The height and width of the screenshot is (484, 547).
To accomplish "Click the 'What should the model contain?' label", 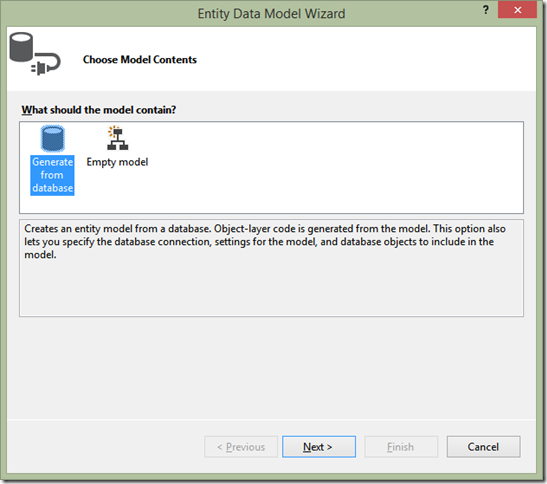I will pyautogui.click(x=99, y=110).
